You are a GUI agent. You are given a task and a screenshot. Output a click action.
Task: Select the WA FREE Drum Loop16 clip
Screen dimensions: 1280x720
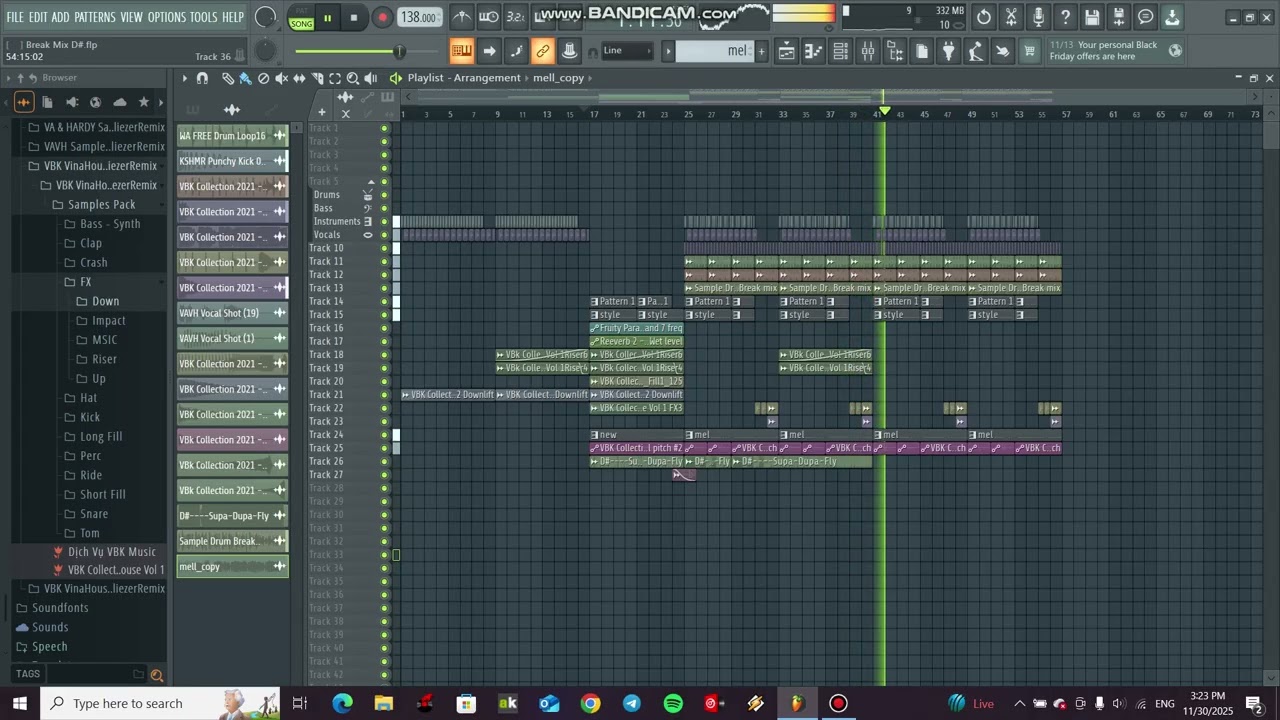232,136
